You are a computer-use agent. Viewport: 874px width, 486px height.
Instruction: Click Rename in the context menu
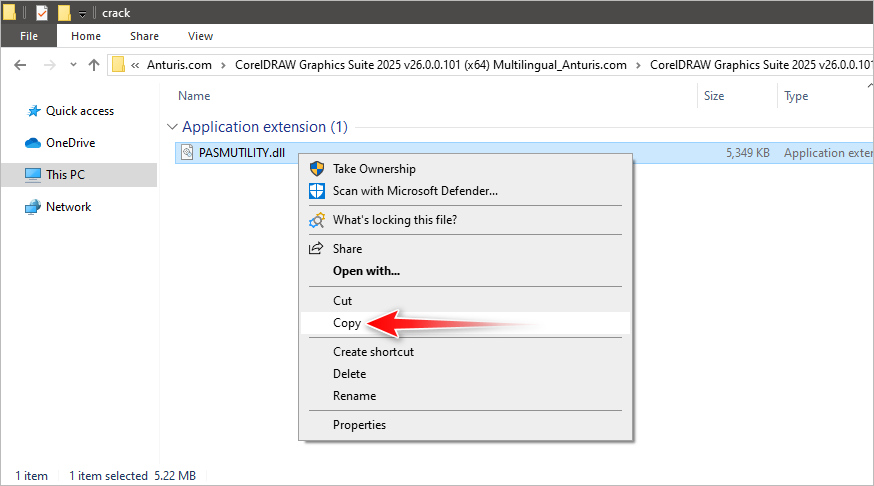[x=354, y=396]
